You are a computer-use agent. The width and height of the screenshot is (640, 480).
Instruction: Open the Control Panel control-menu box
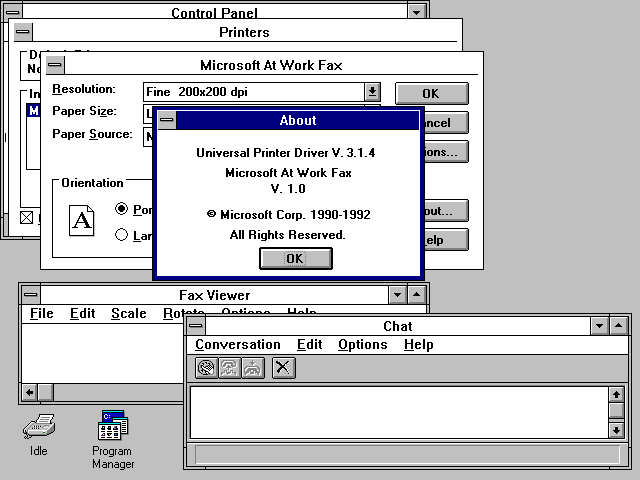(13, 11)
